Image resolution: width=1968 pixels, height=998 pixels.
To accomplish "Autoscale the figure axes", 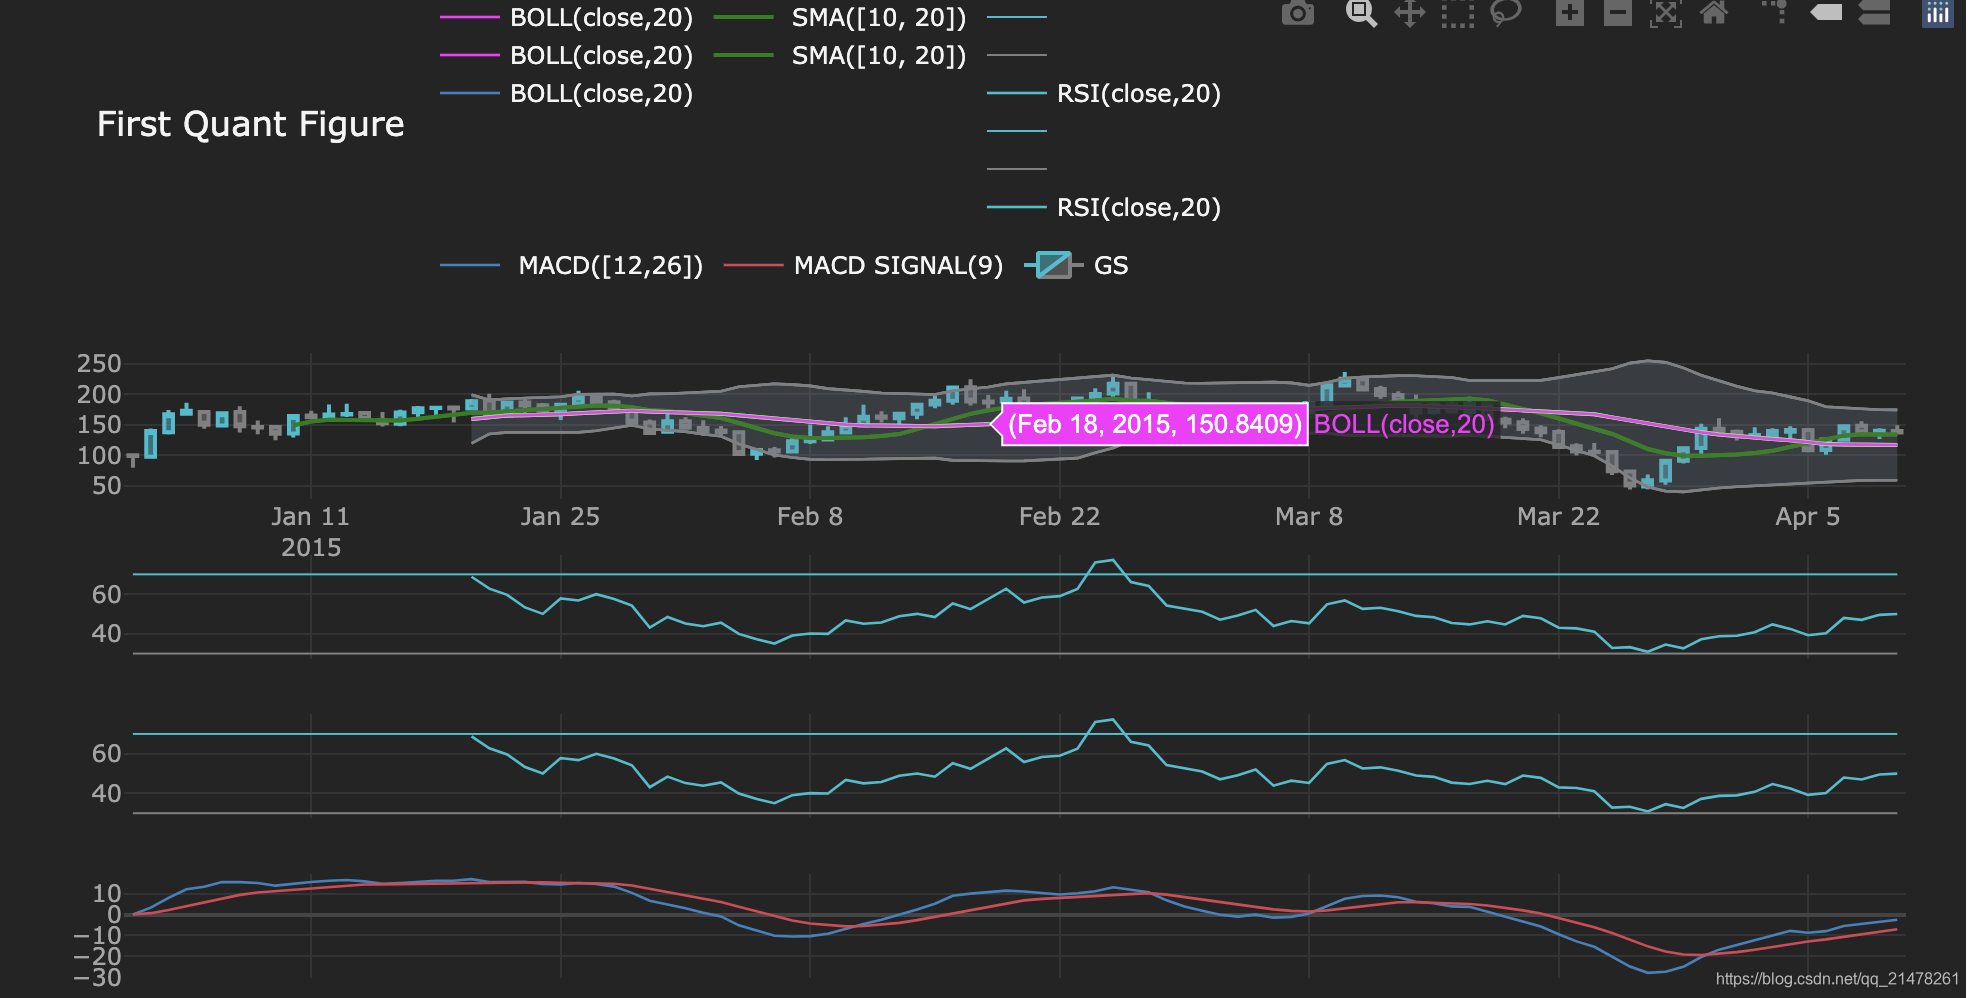I will point(1666,14).
